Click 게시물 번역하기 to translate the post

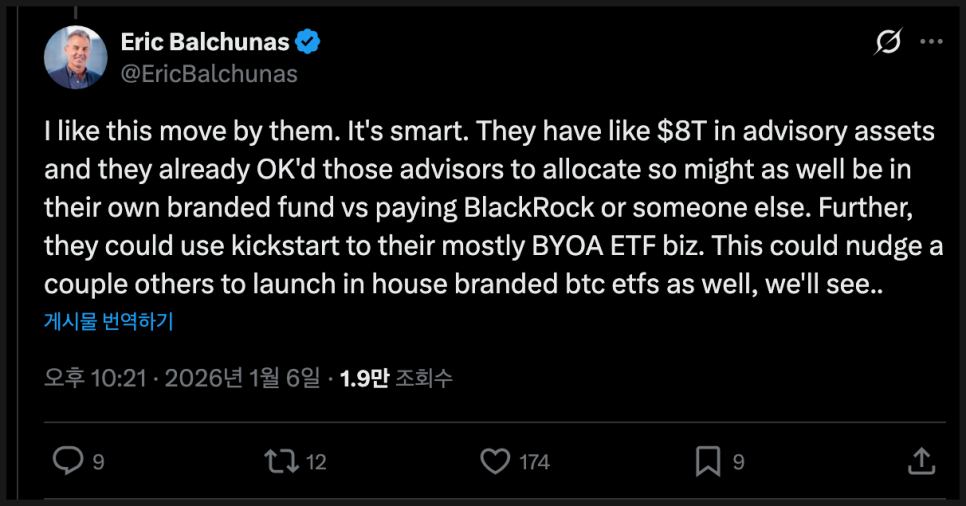108,322
